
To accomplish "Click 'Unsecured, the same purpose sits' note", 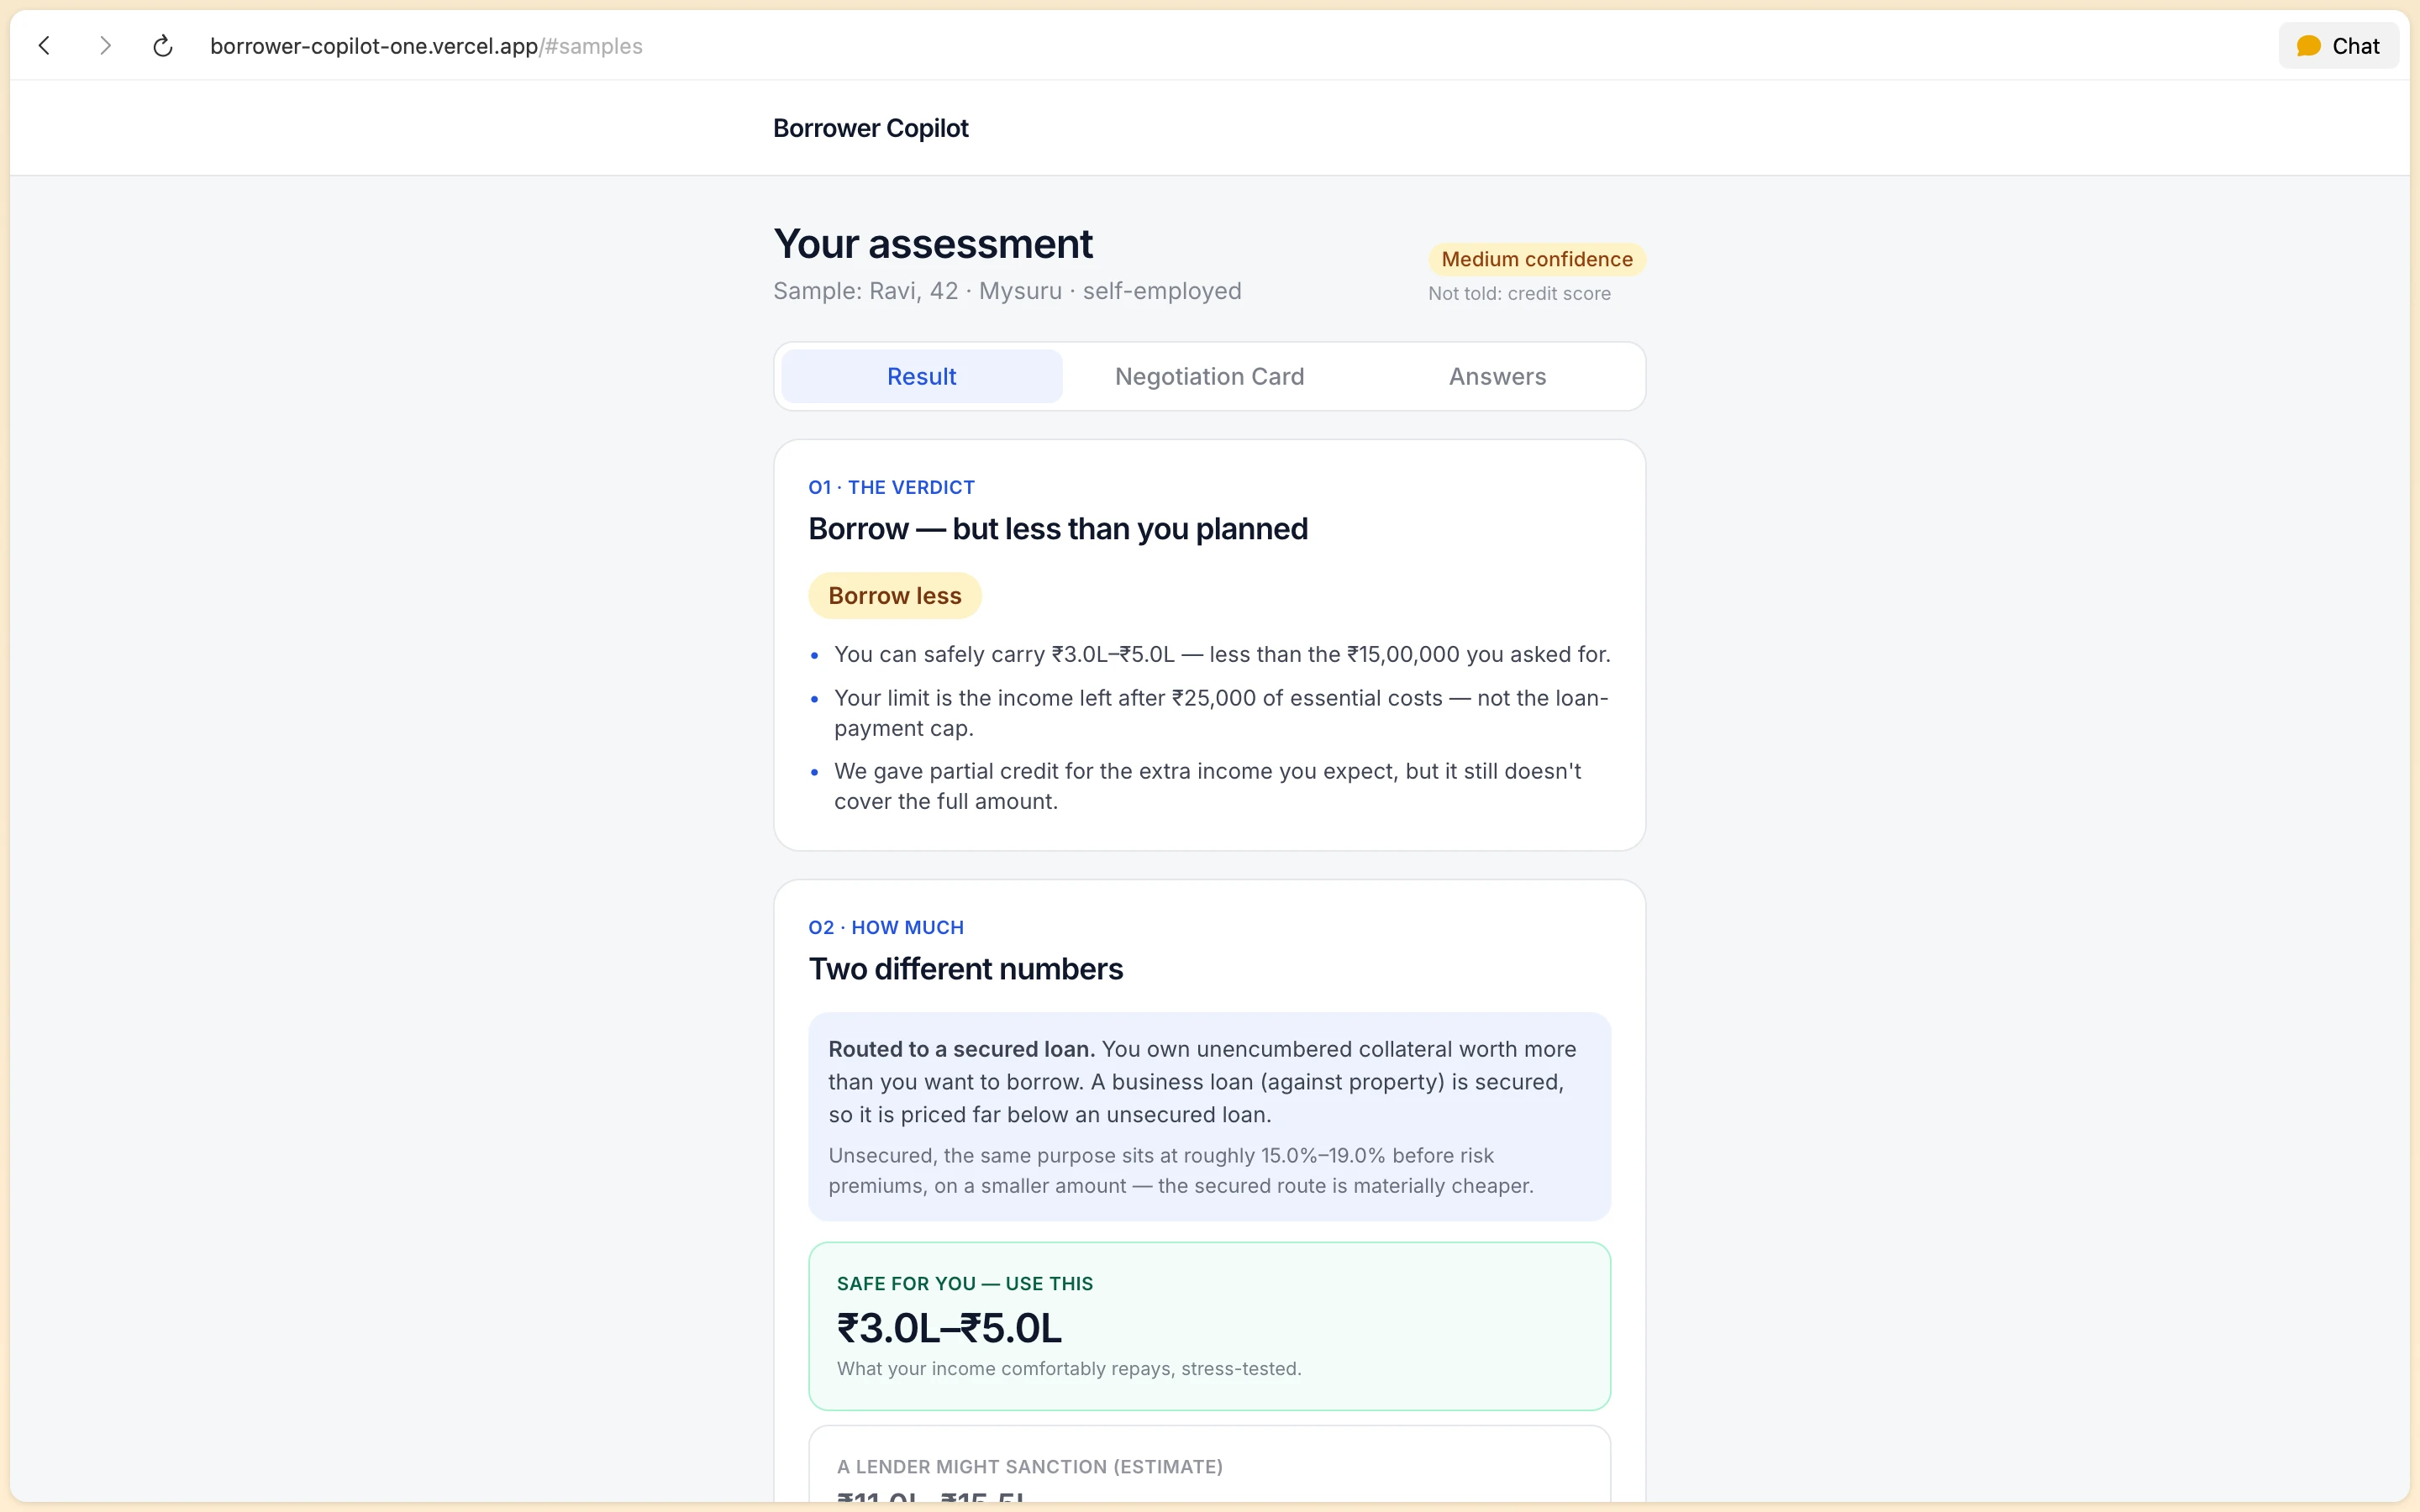I will click(x=1180, y=1170).
